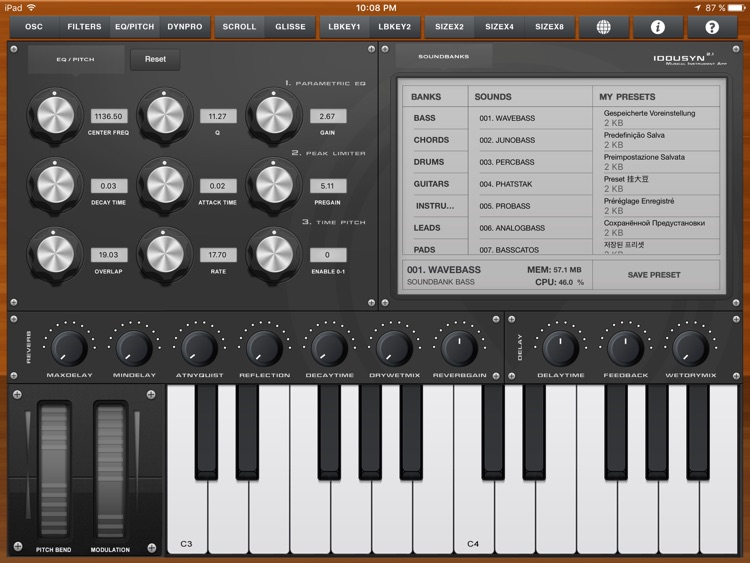
Task: Switch to the FILTERS tab
Action: (x=84, y=27)
